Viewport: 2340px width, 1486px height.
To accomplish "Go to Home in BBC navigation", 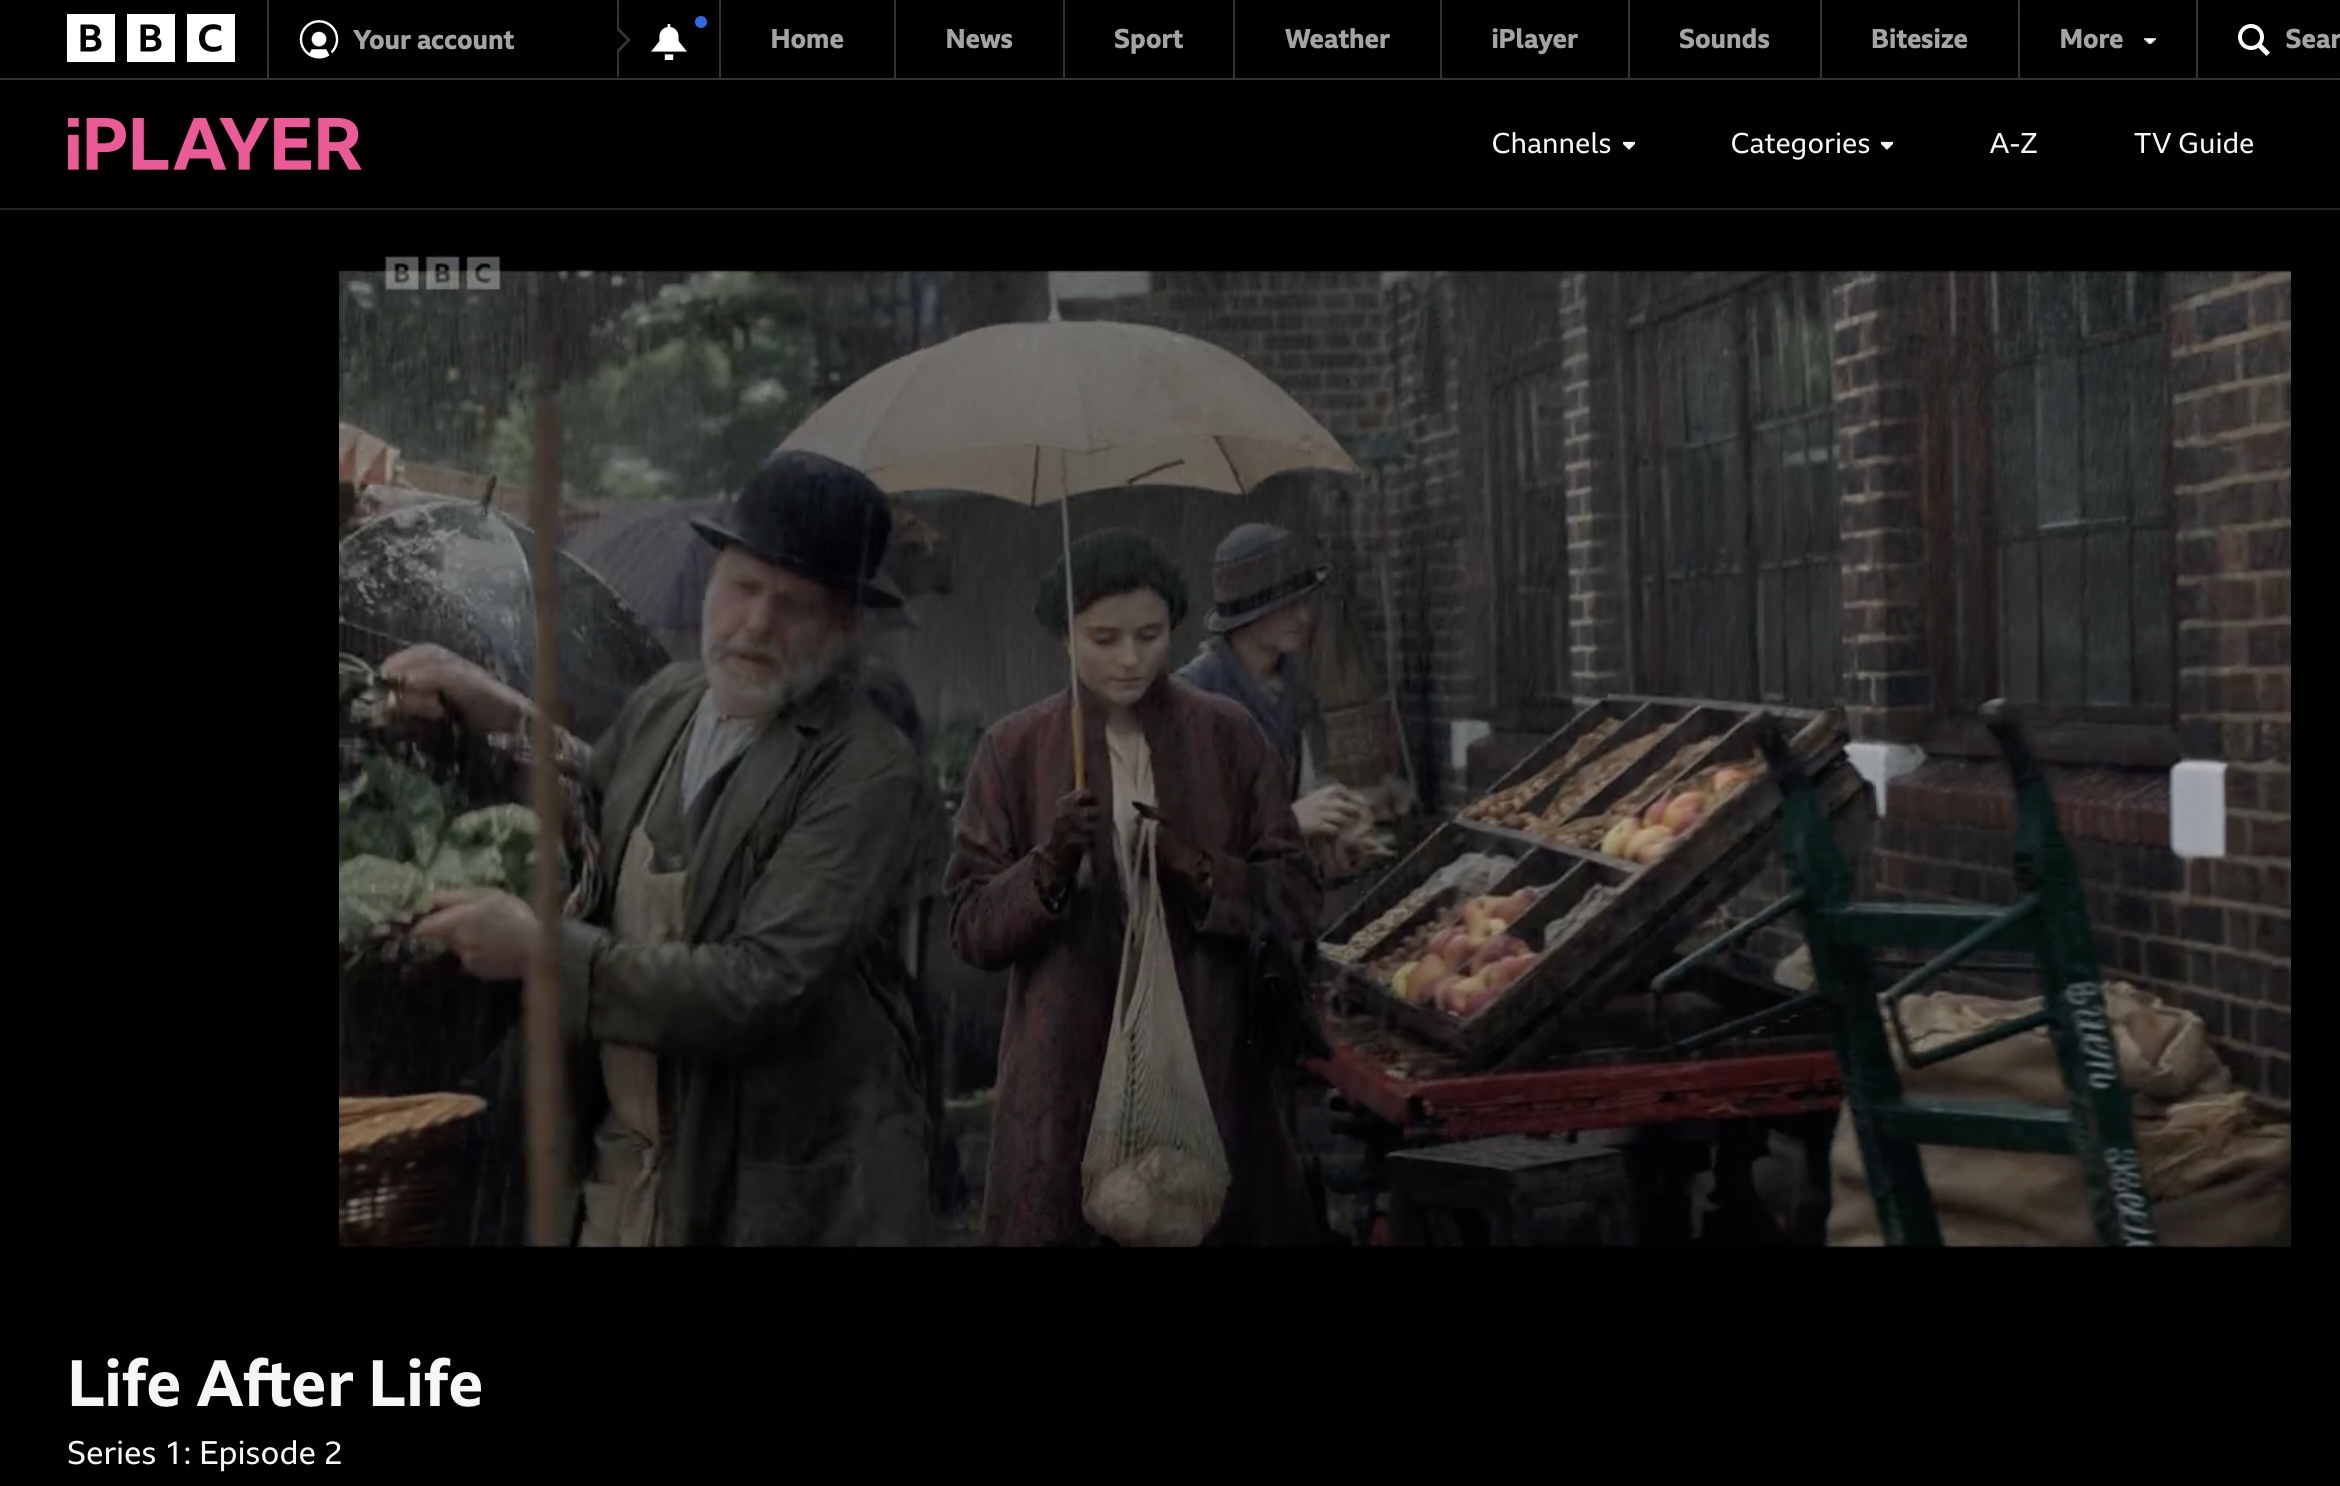I will 807,39.
